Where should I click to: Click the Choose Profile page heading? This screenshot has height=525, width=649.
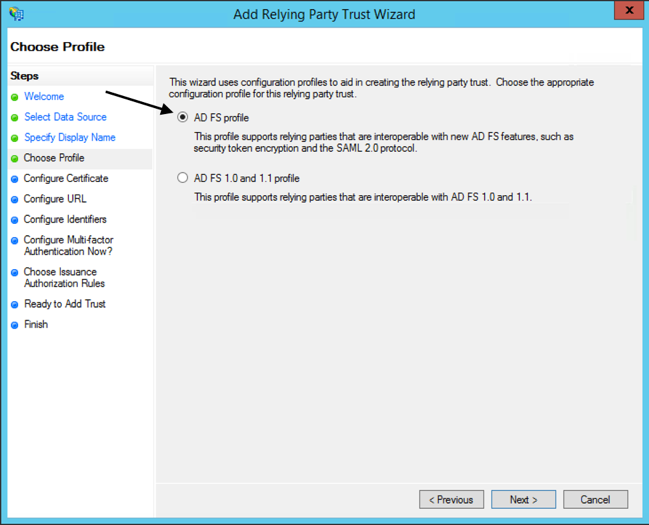pos(58,47)
